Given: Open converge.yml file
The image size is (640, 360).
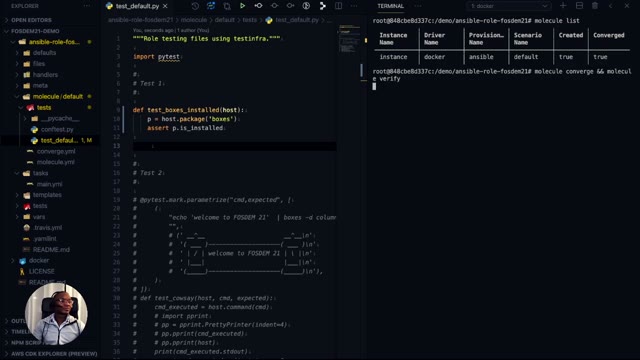Looking at the screenshot, I should click(x=56, y=151).
